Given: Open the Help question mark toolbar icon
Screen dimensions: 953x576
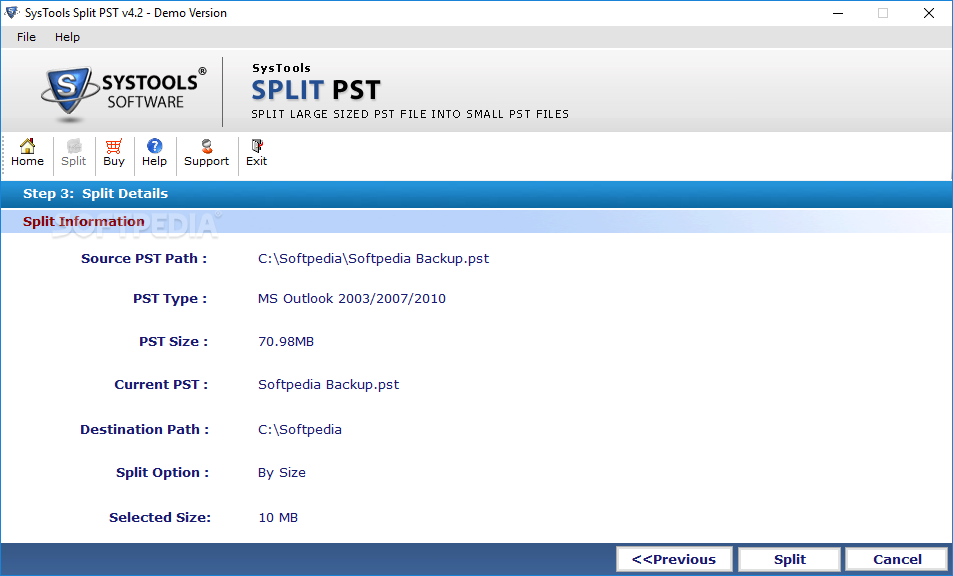Looking at the screenshot, I should pyautogui.click(x=154, y=153).
